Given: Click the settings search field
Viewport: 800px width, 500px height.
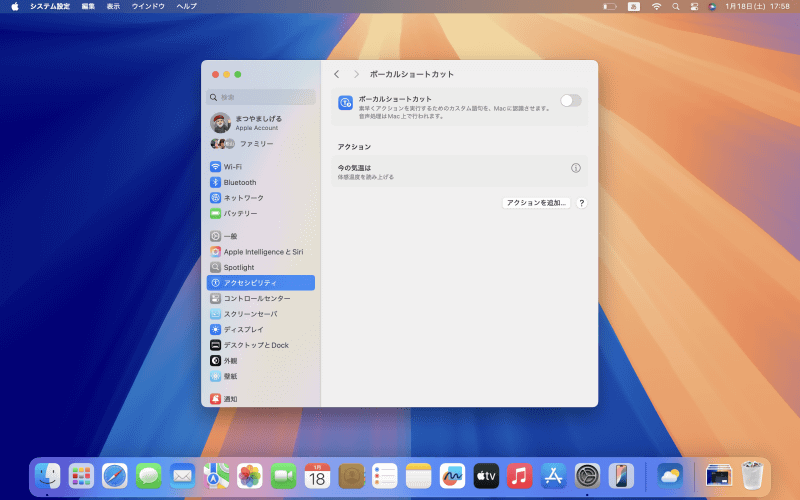Looking at the screenshot, I should [261, 97].
